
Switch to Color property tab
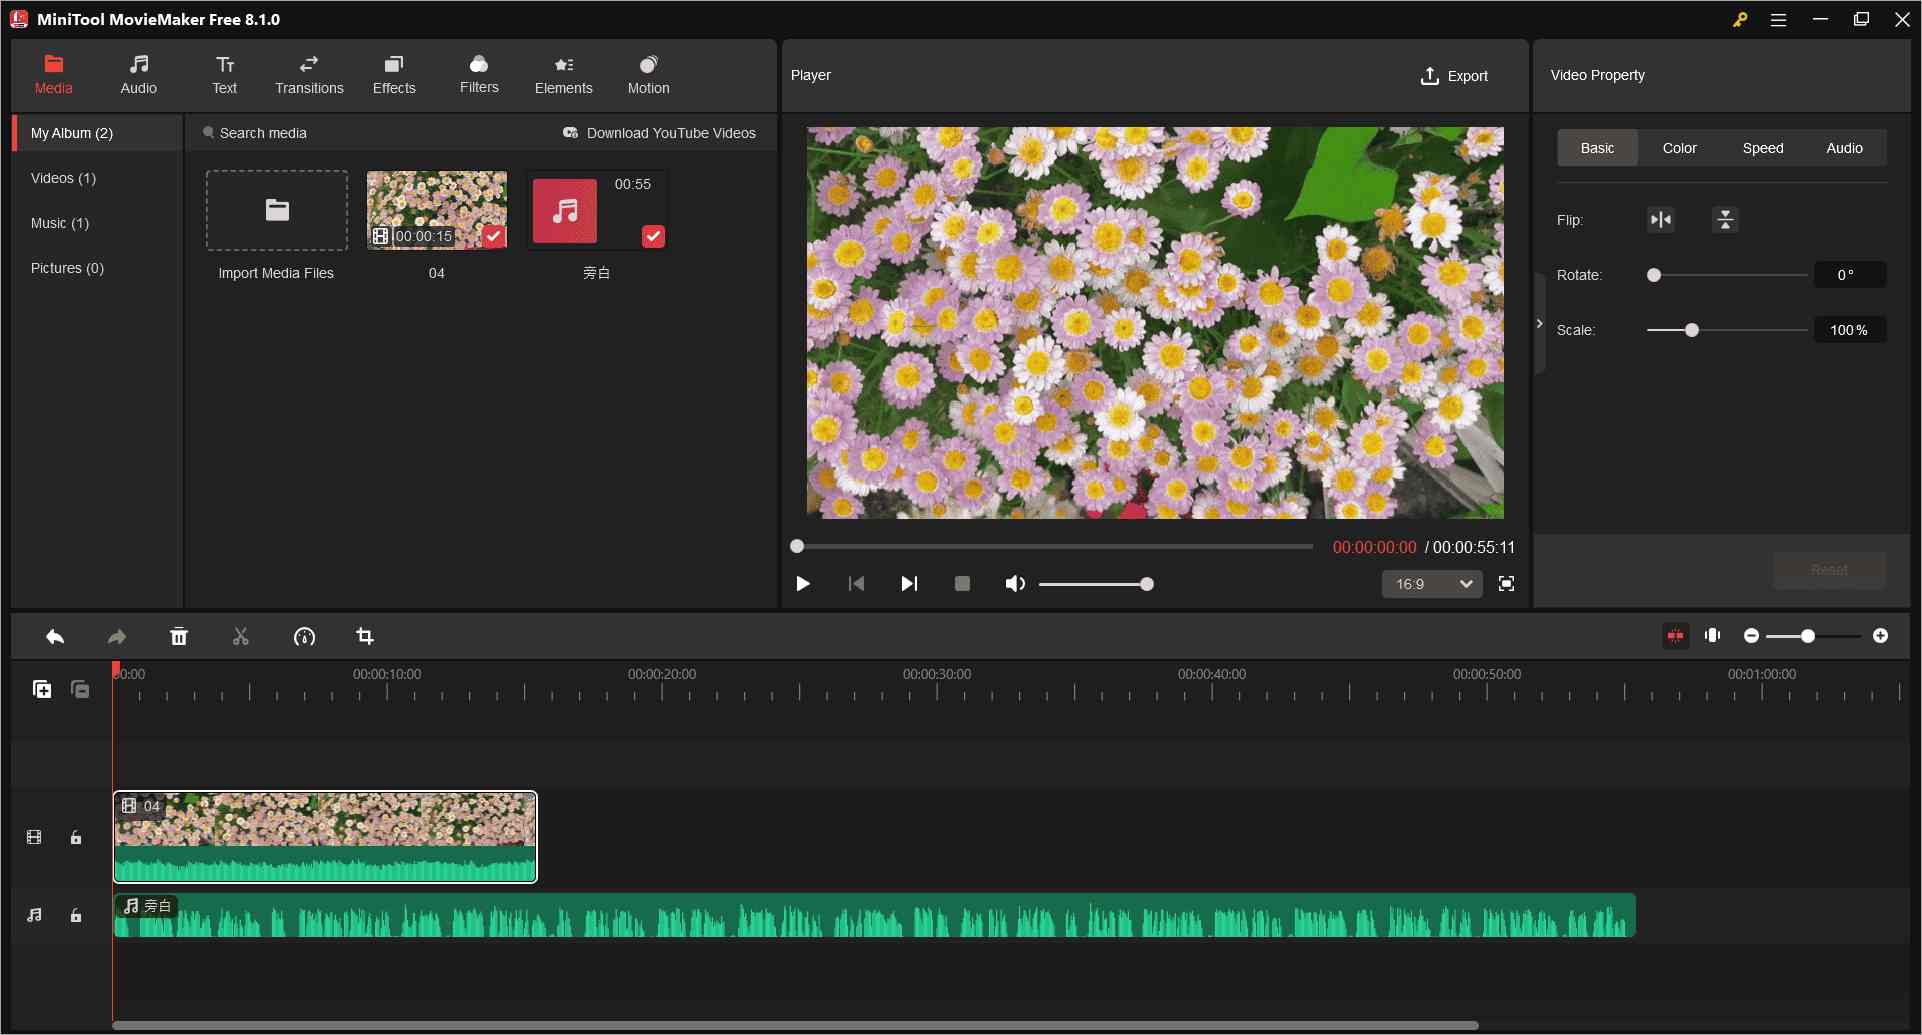click(x=1680, y=148)
